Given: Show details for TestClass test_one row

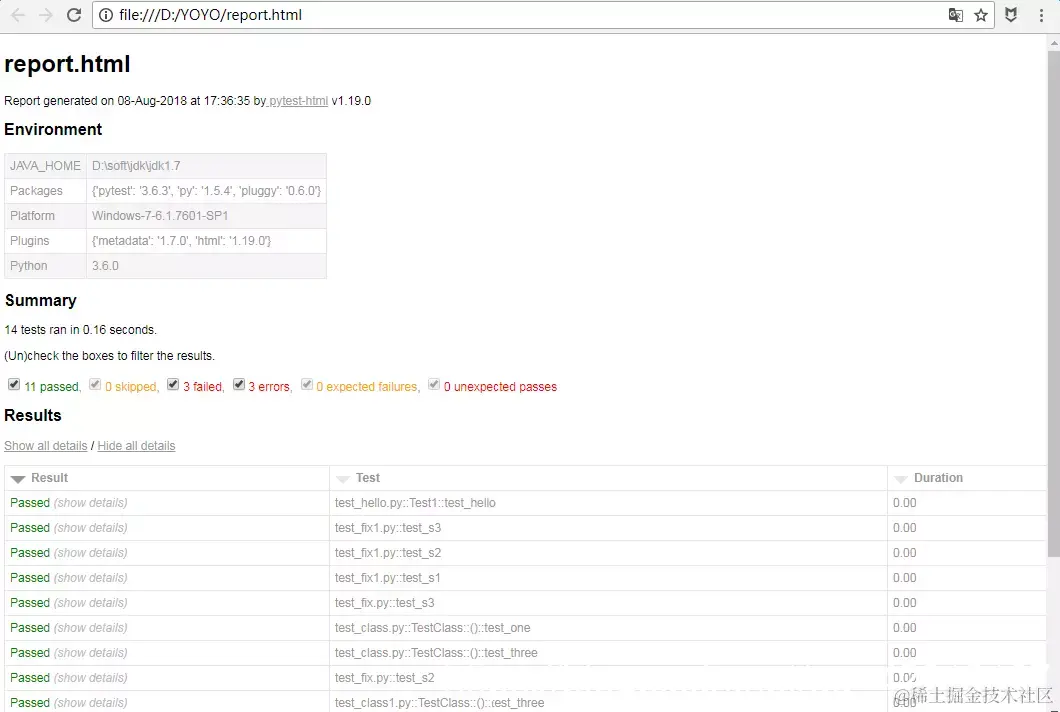Looking at the screenshot, I should [91, 627].
